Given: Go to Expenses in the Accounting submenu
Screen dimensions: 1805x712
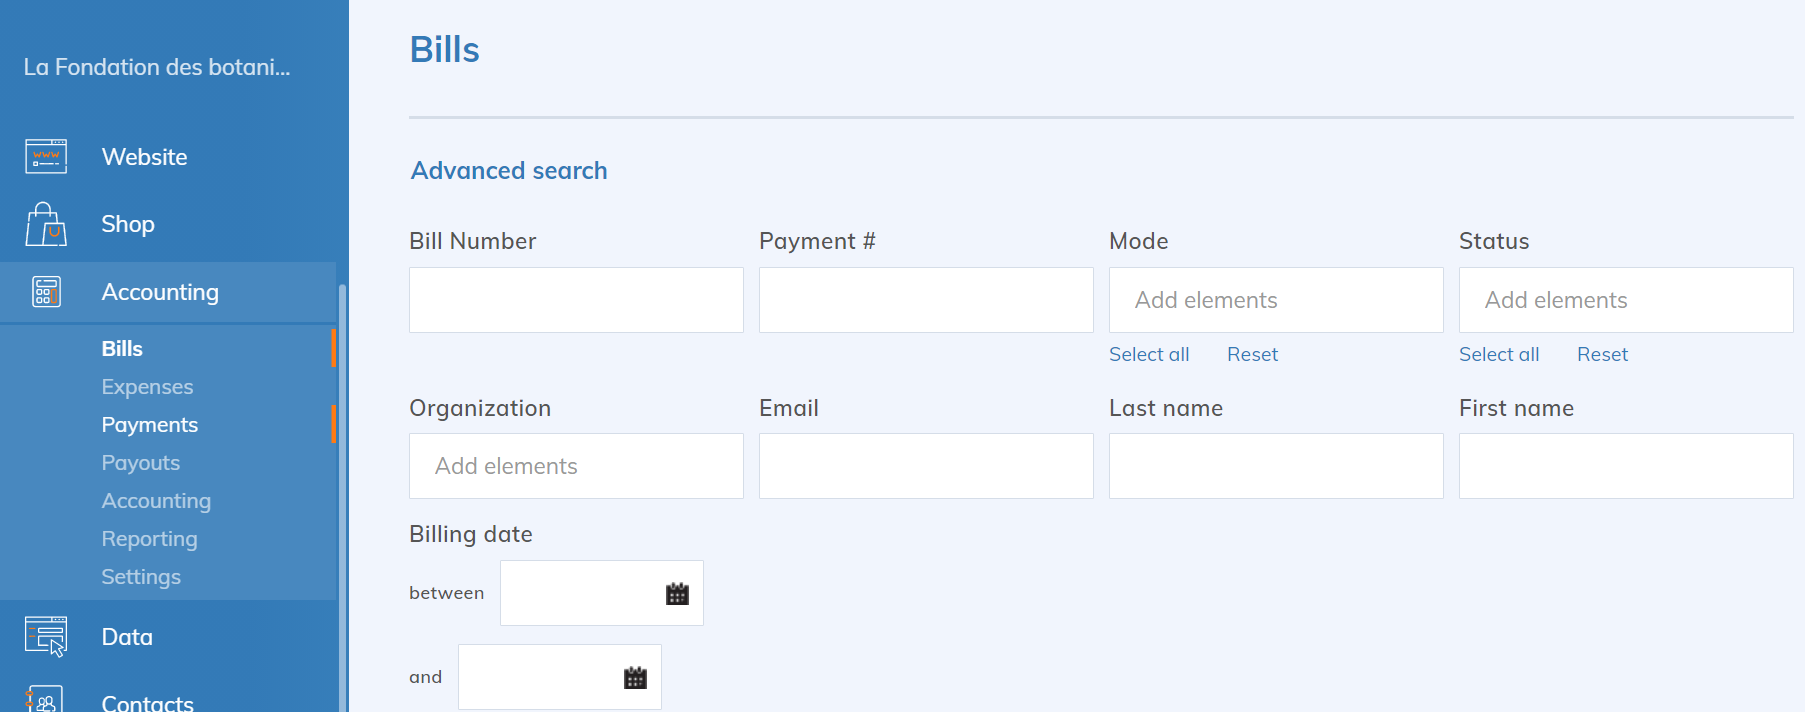Looking at the screenshot, I should coord(147,387).
